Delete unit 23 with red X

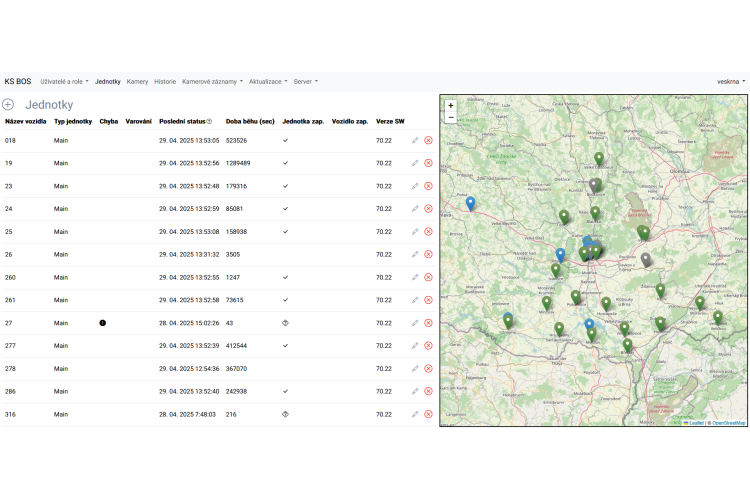pos(429,186)
